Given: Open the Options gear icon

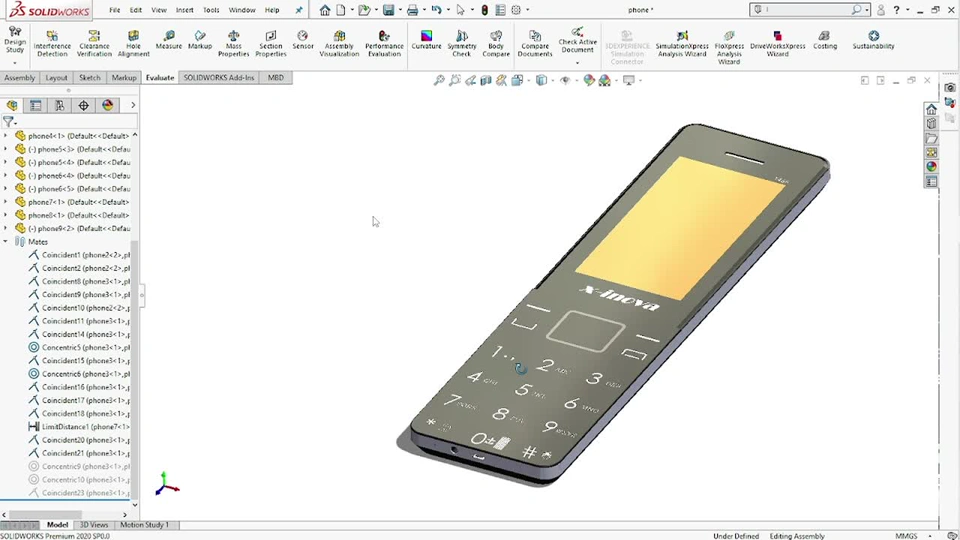Looking at the screenshot, I should tap(516, 10).
